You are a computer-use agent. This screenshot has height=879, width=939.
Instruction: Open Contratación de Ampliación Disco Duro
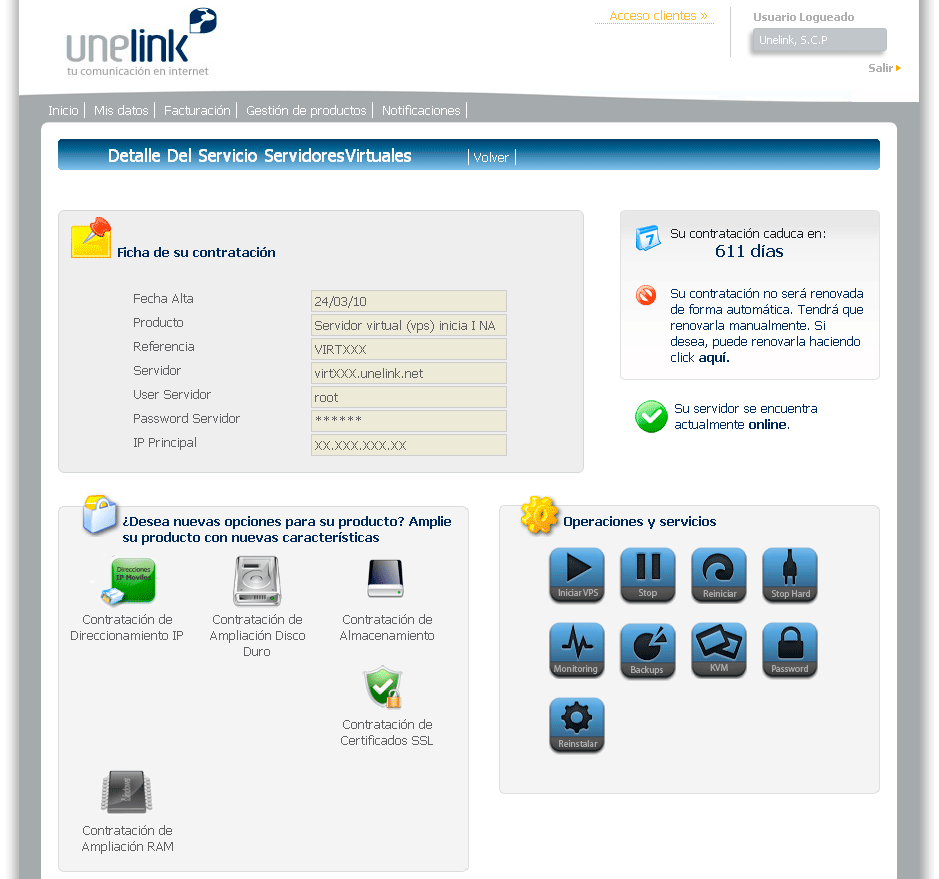(x=257, y=635)
